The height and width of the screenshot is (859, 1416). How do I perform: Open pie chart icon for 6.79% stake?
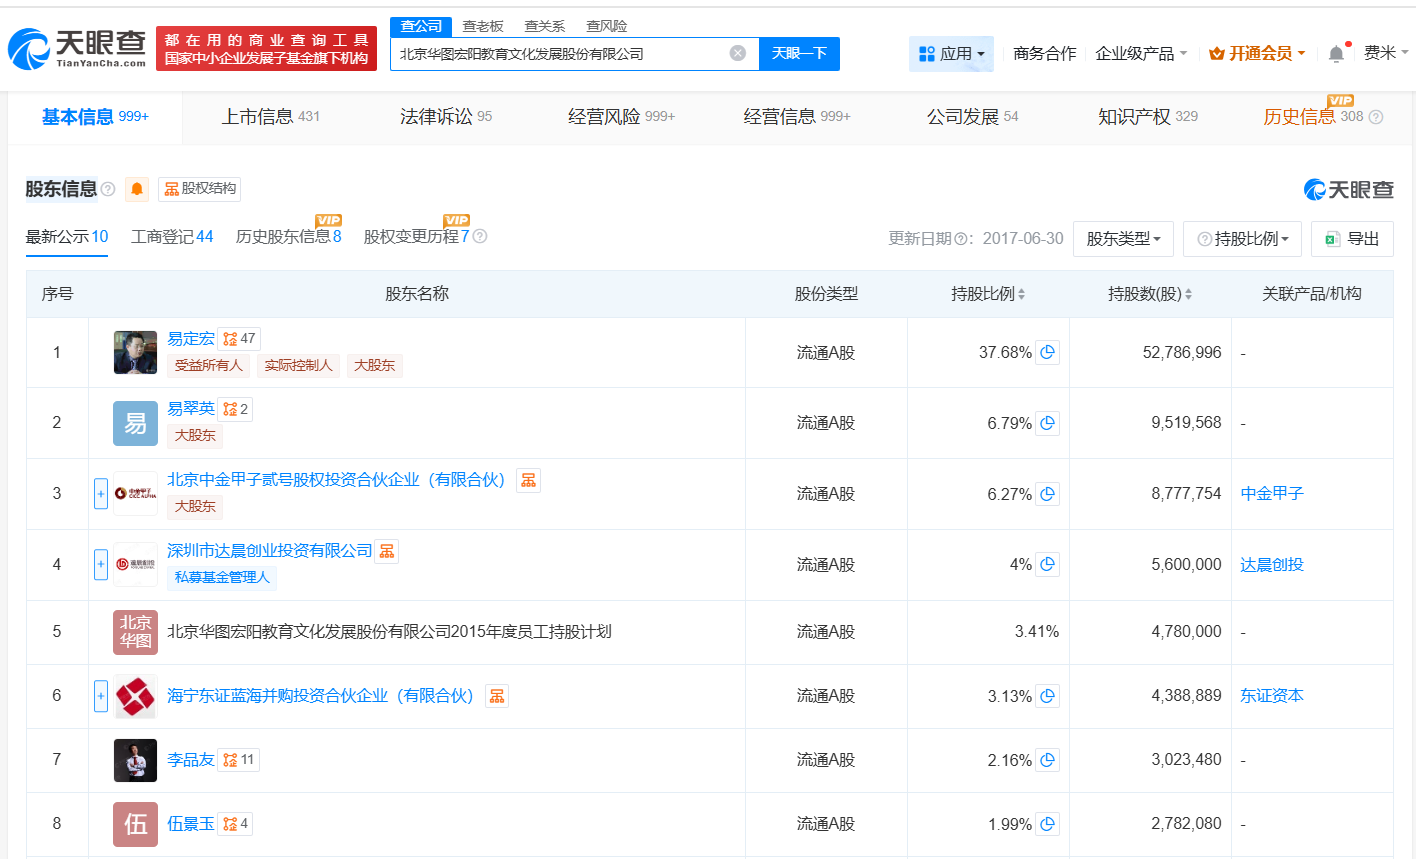1047,423
